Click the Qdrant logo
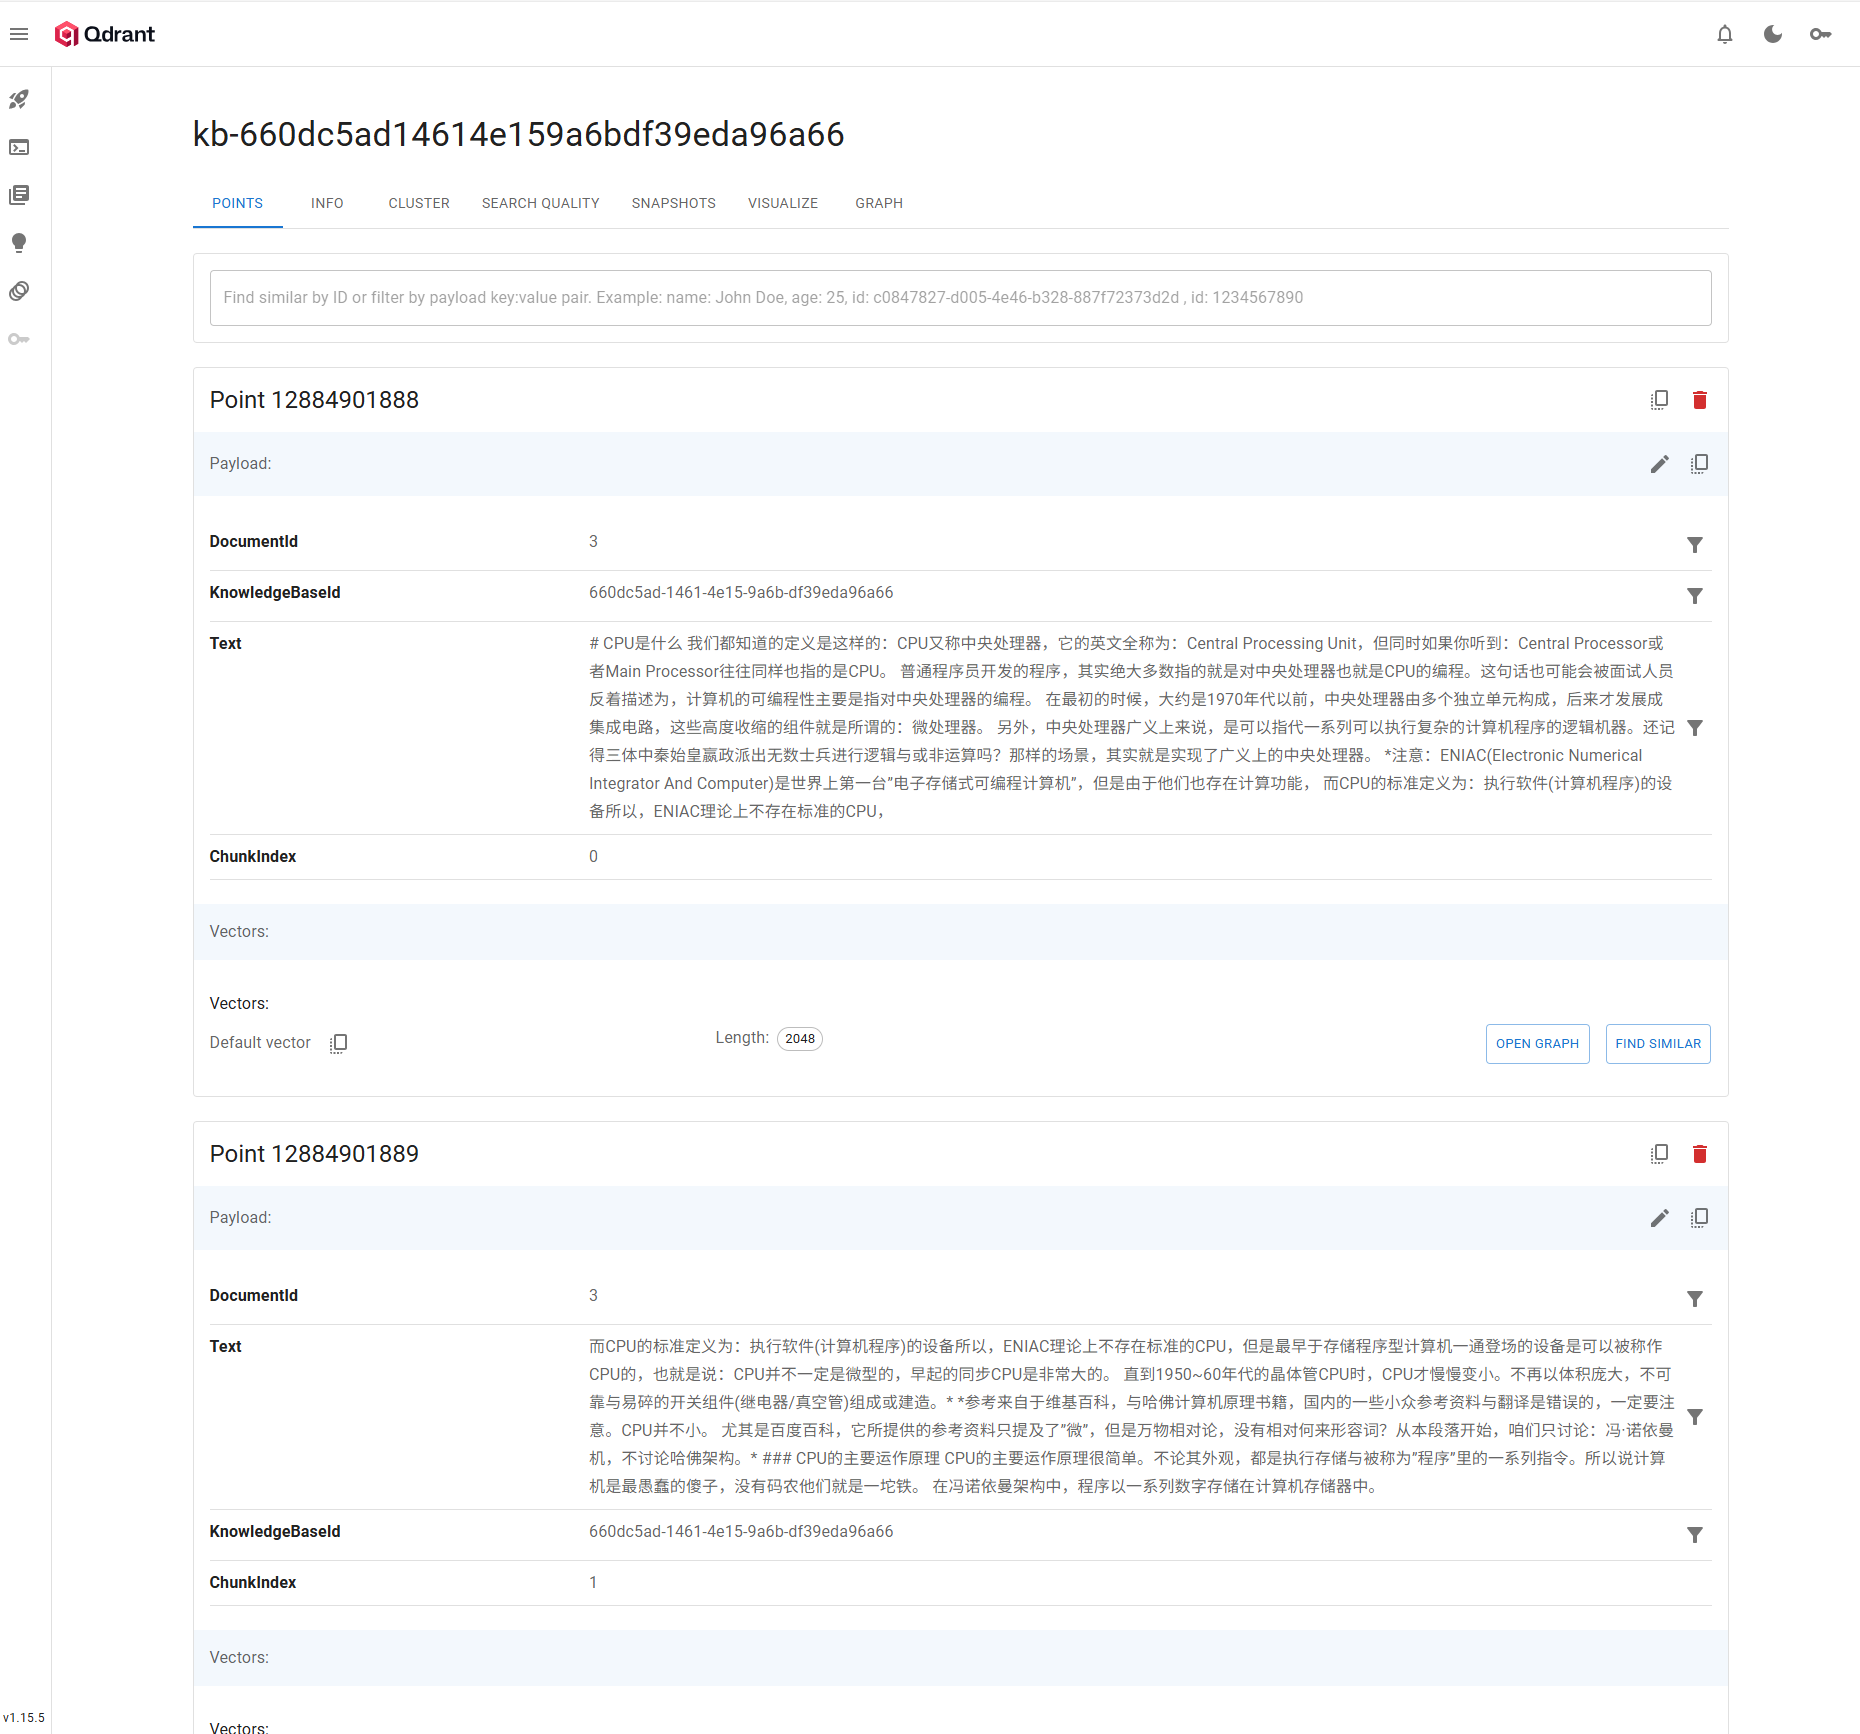The width and height of the screenshot is (1860, 1734). pyautogui.click(x=105, y=34)
